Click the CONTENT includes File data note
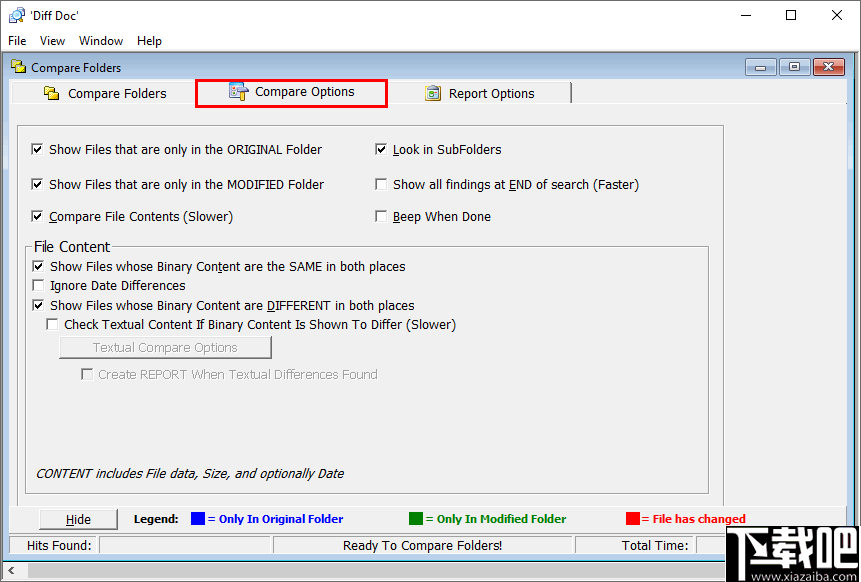Viewport: 861px width, 582px height. click(190, 473)
